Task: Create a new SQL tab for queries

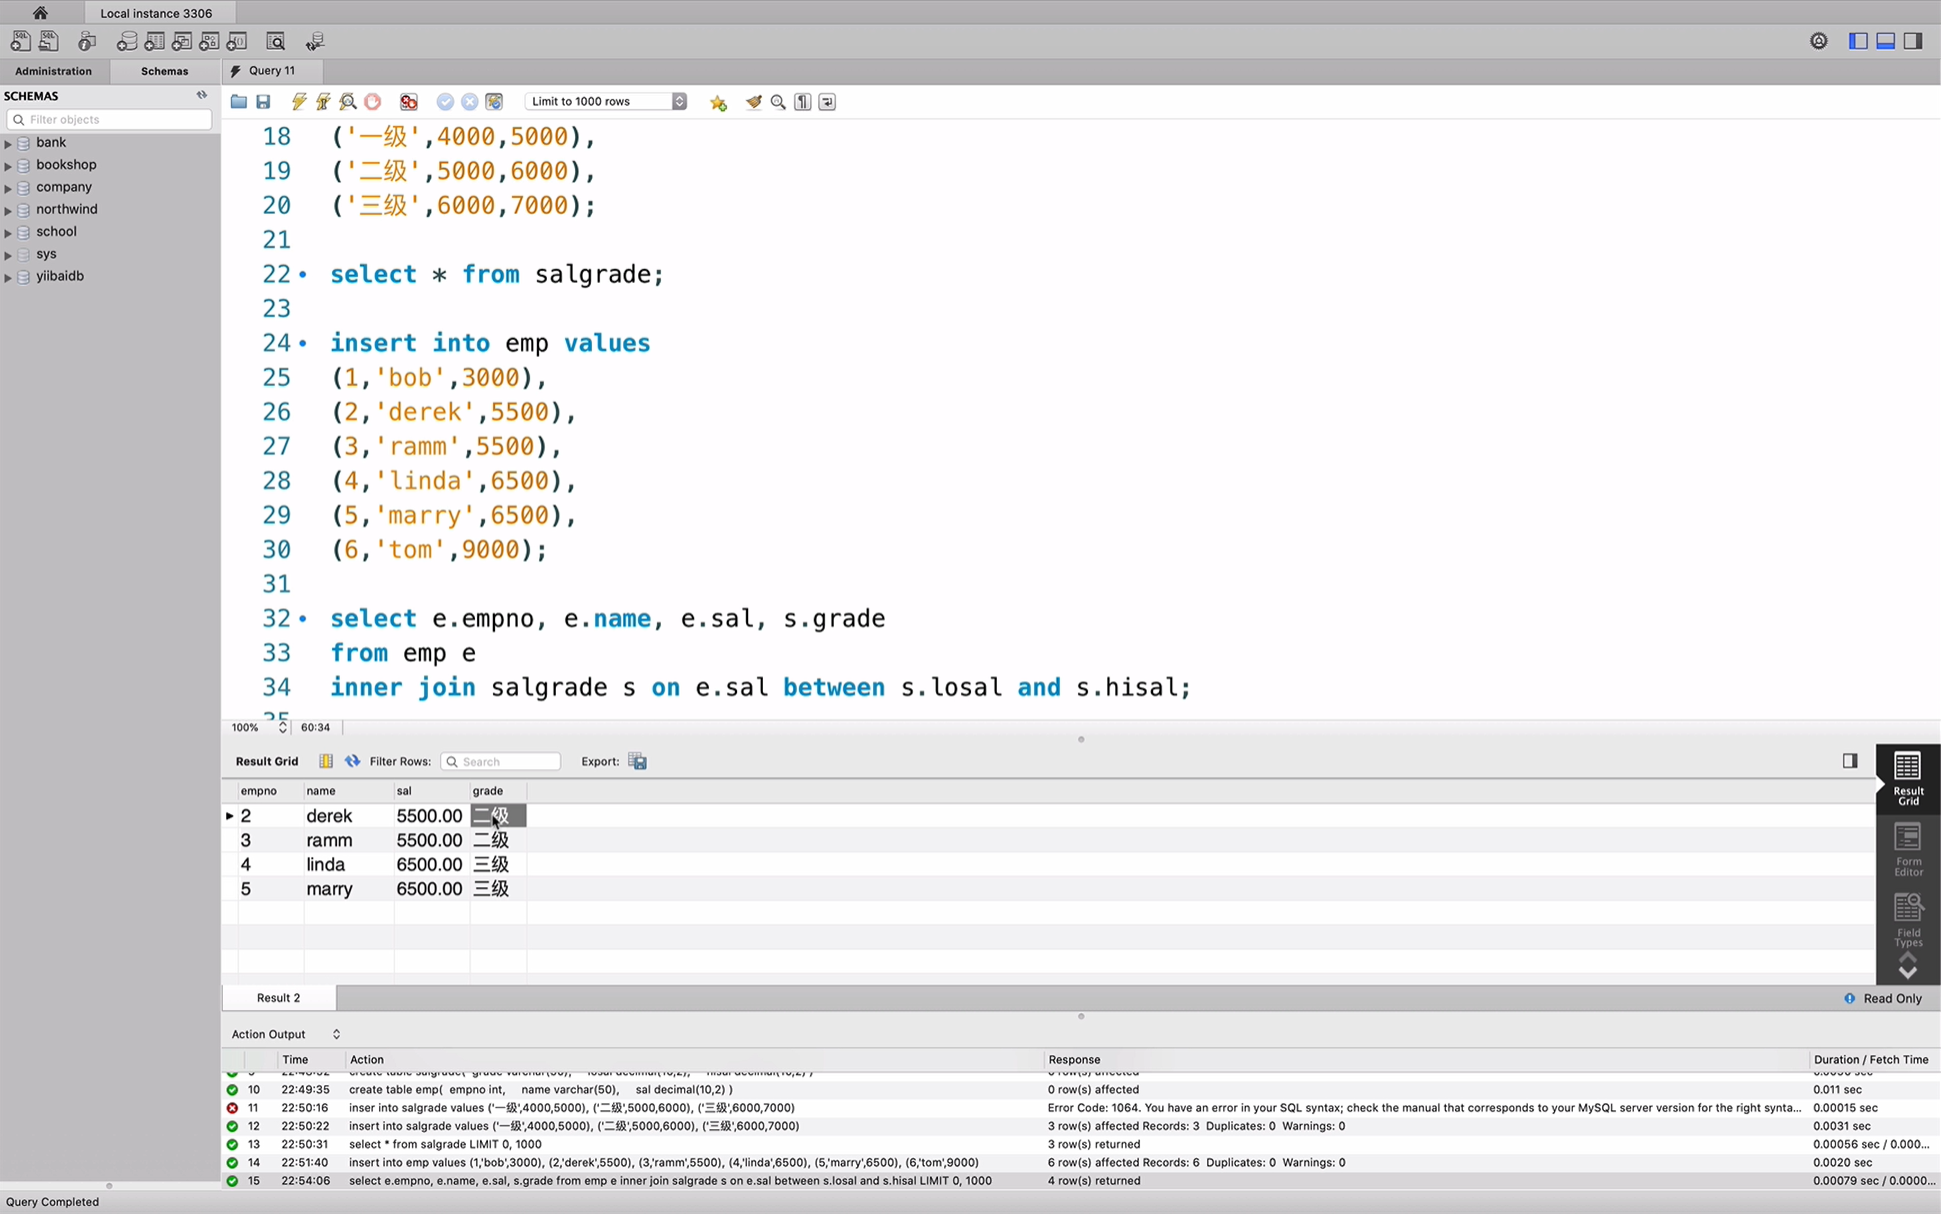Action: 20,41
